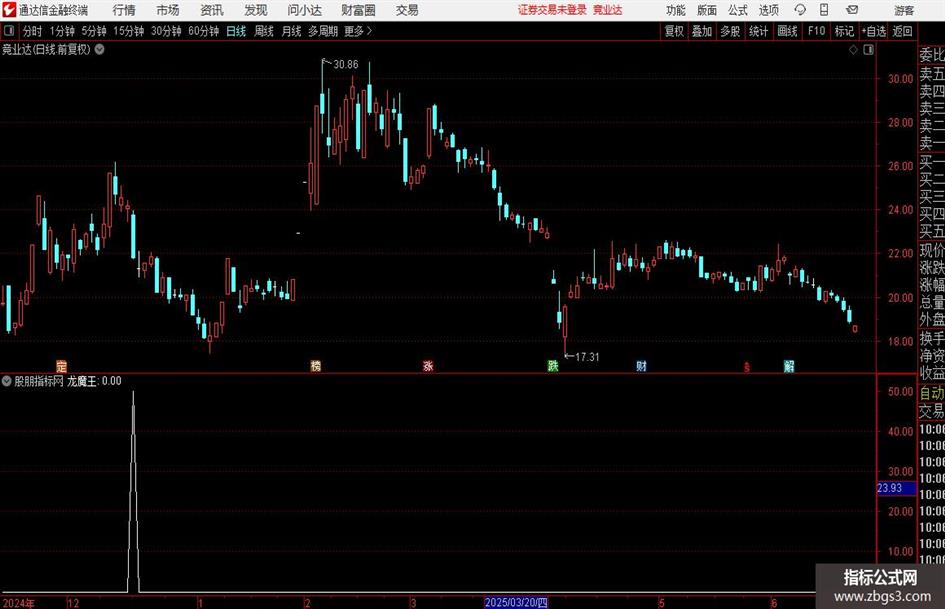Switch to 5分钟 period tab

[93, 31]
